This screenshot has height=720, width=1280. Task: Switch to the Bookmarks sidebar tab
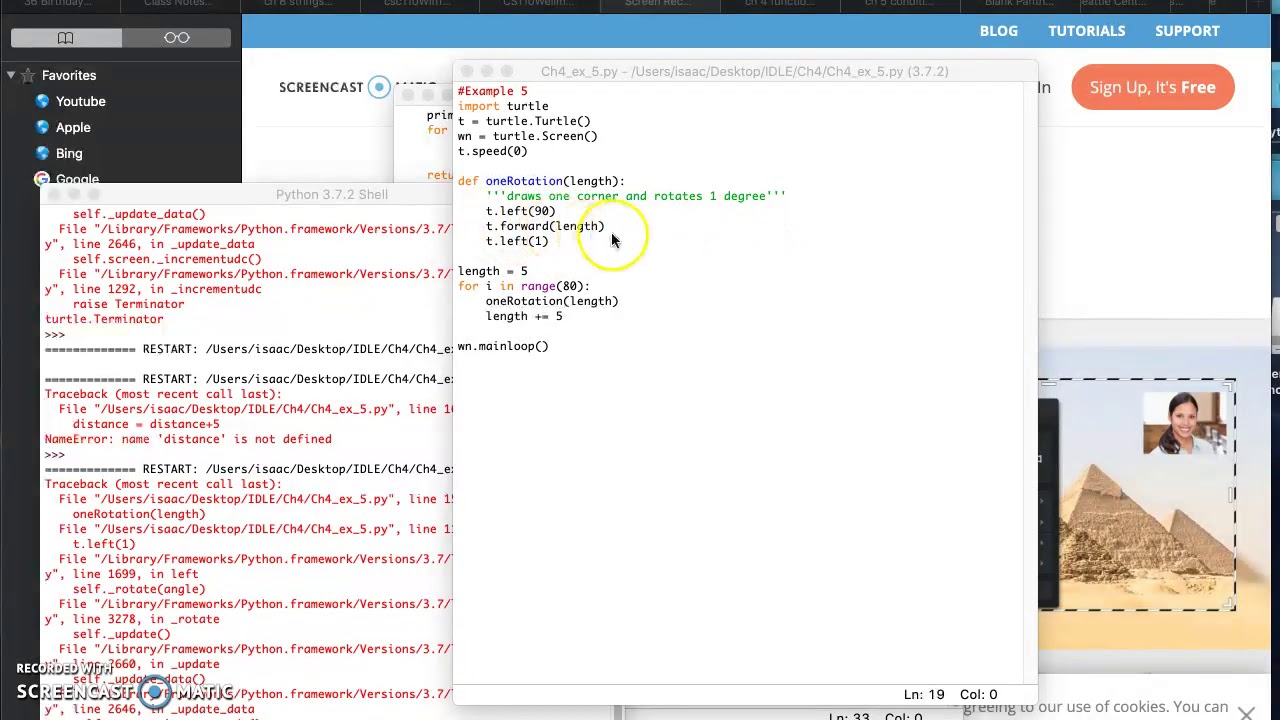pyautogui.click(x=66, y=38)
